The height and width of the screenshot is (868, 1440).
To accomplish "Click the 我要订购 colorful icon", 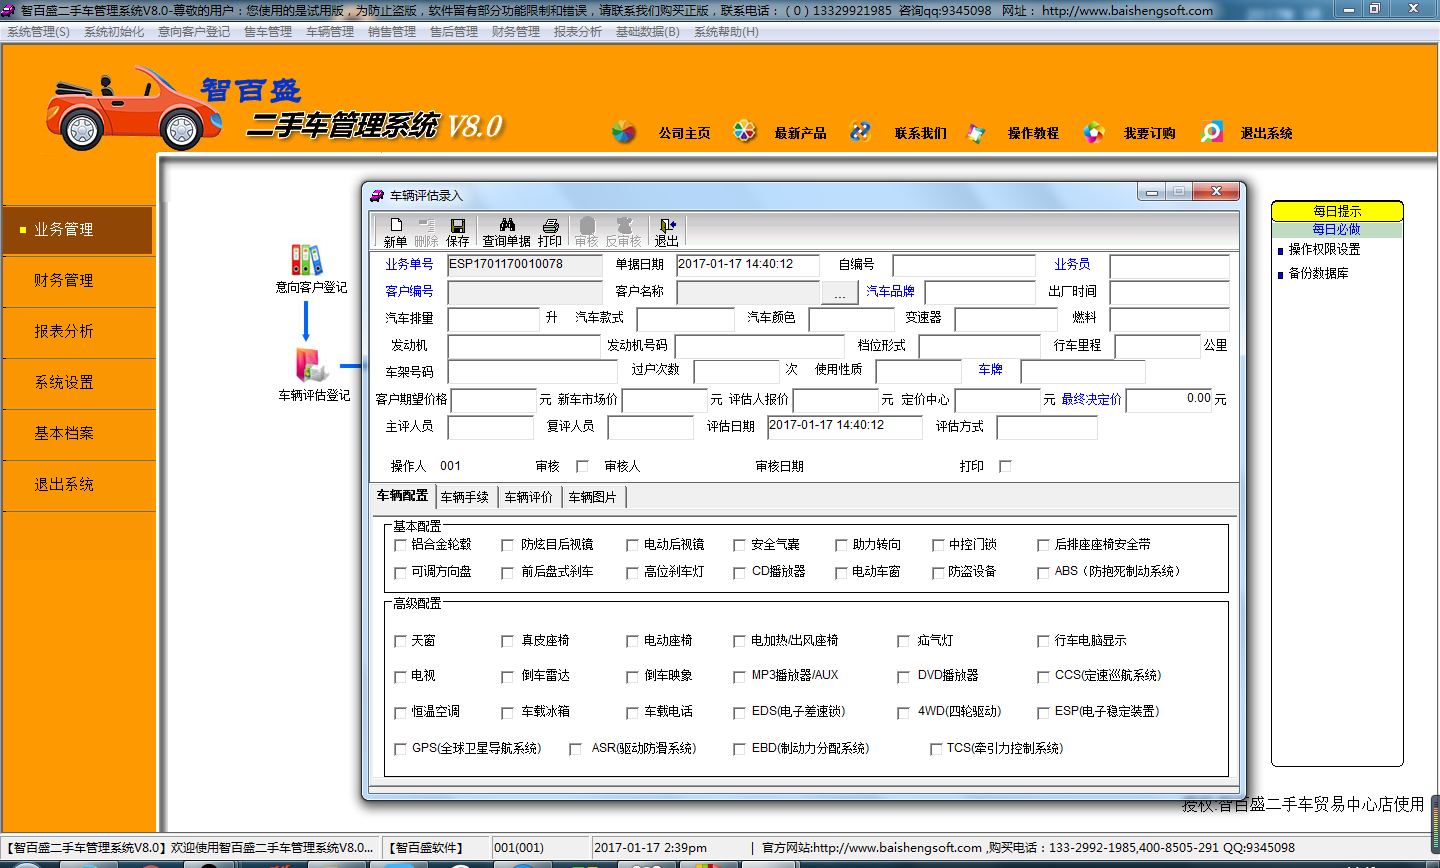I will pyautogui.click(x=1094, y=132).
